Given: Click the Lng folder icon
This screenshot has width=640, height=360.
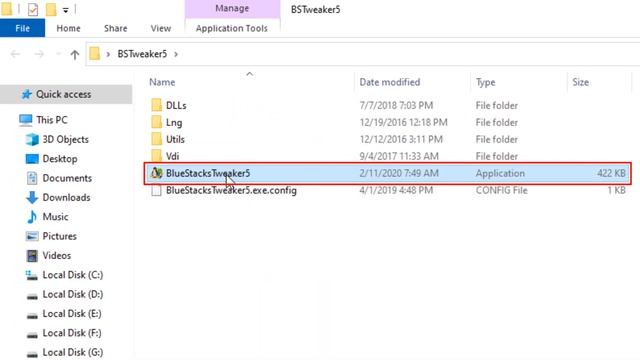Looking at the screenshot, I should pos(156,122).
